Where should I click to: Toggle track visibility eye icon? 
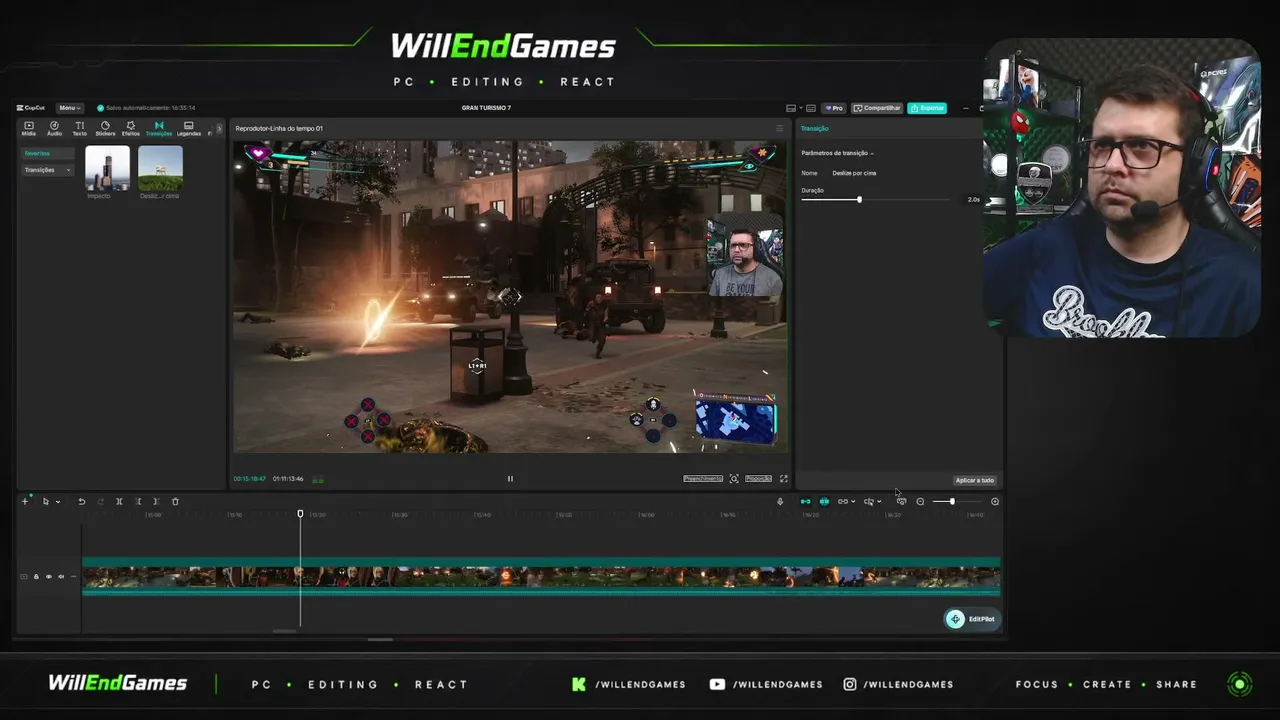(x=48, y=576)
